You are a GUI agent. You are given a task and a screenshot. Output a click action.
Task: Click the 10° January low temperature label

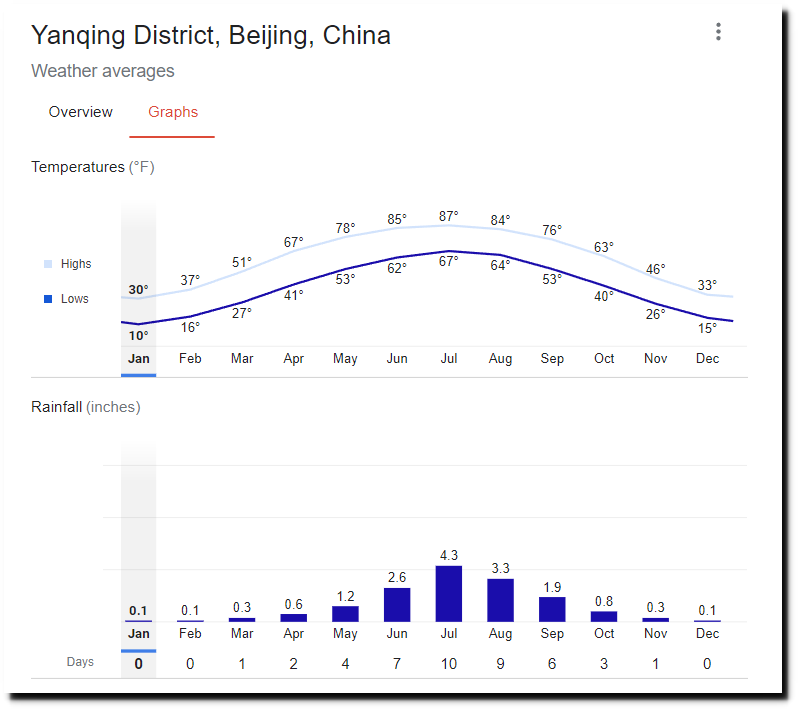(x=138, y=336)
